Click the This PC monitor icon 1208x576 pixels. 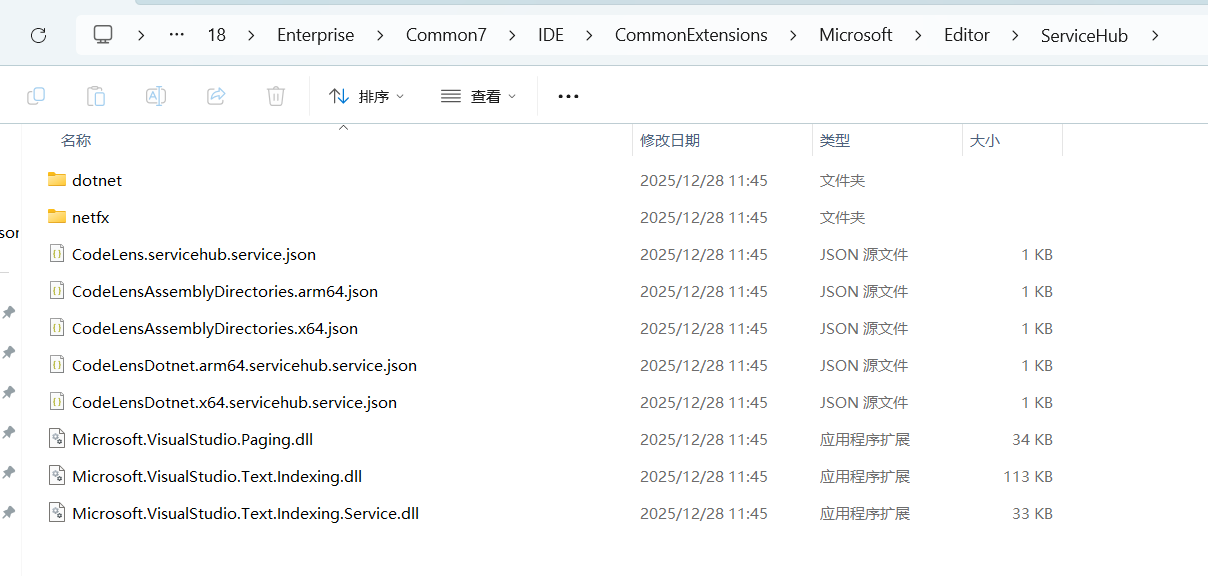103,35
